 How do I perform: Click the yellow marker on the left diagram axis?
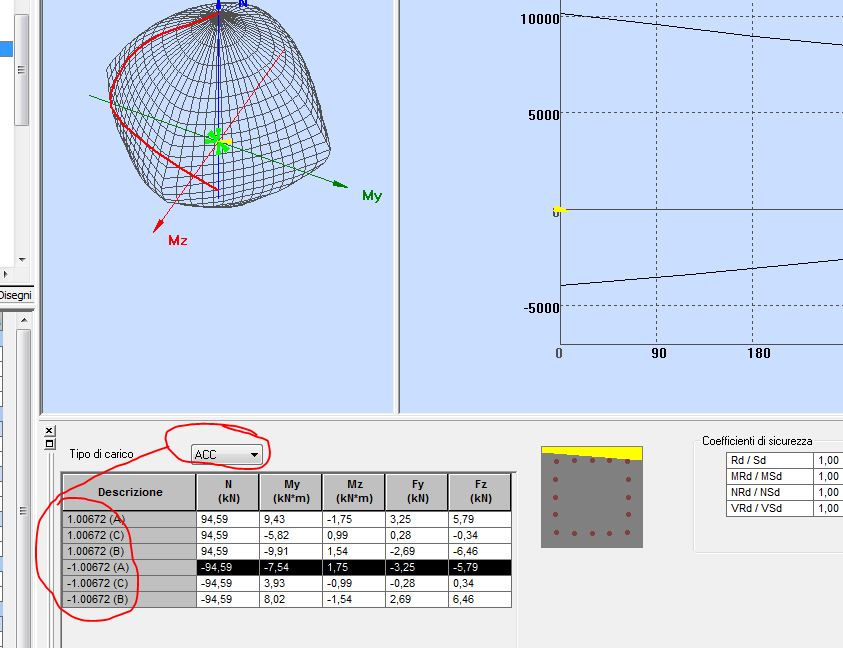tap(557, 209)
